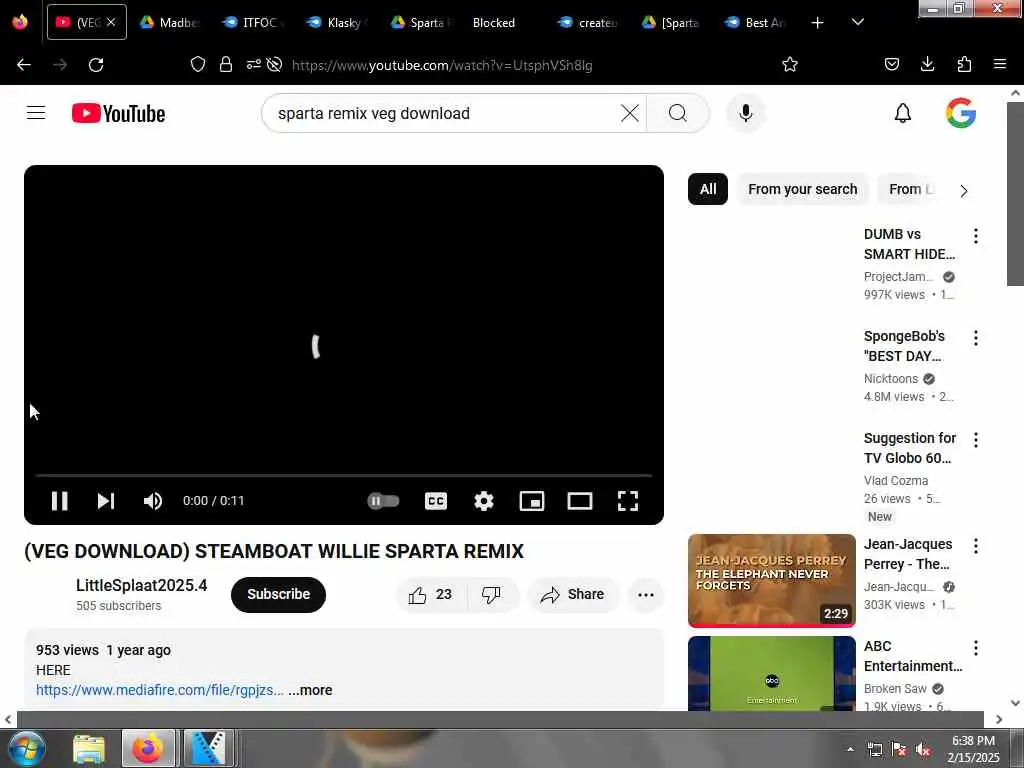1024x768 pixels.
Task: Enable theater mode view
Action: tap(580, 501)
